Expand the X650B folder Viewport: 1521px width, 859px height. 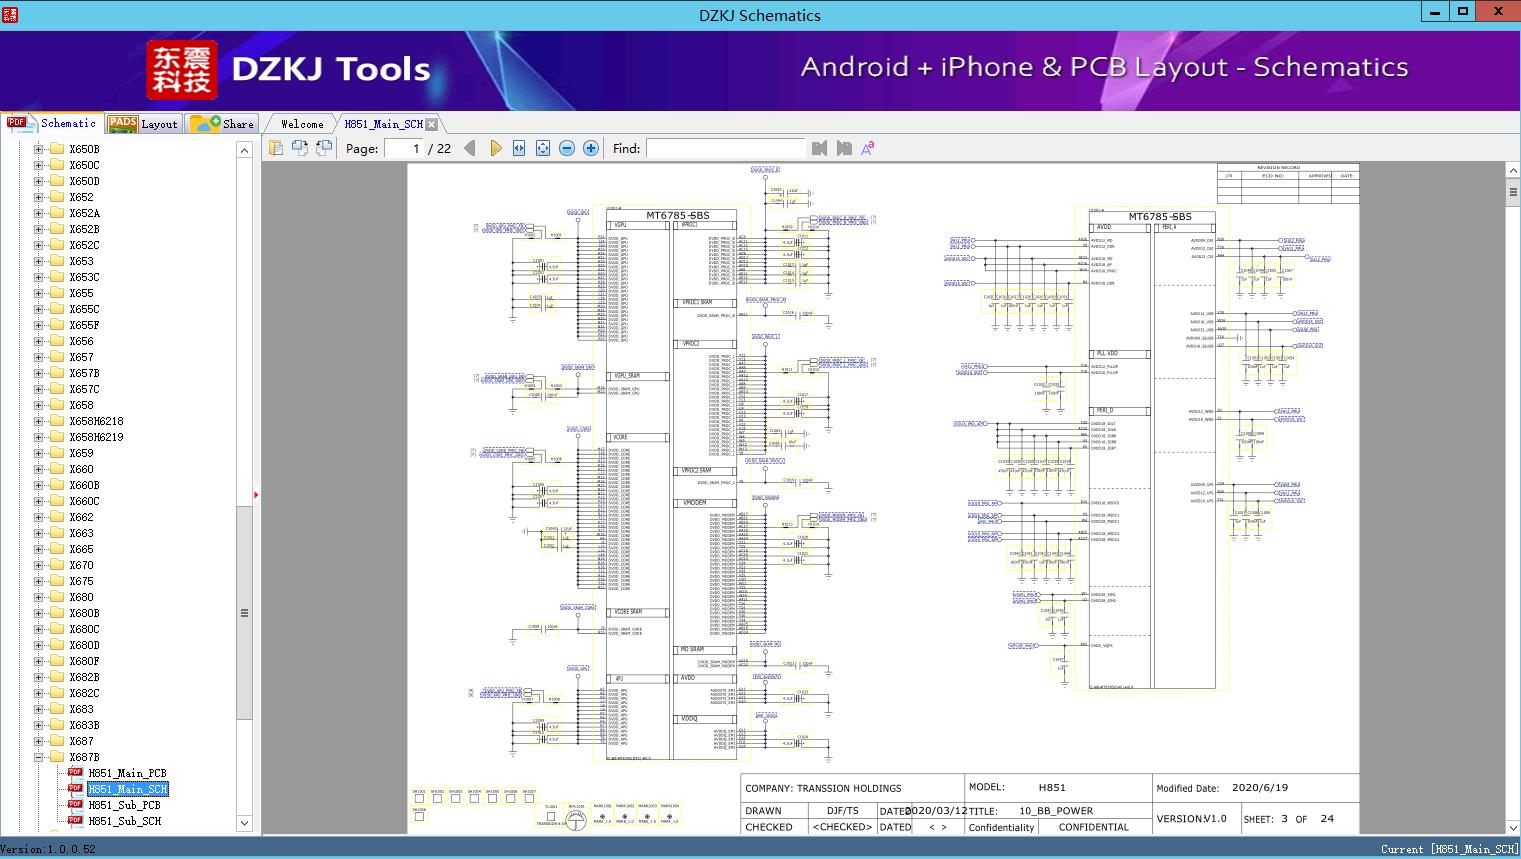tap(38, 149)
